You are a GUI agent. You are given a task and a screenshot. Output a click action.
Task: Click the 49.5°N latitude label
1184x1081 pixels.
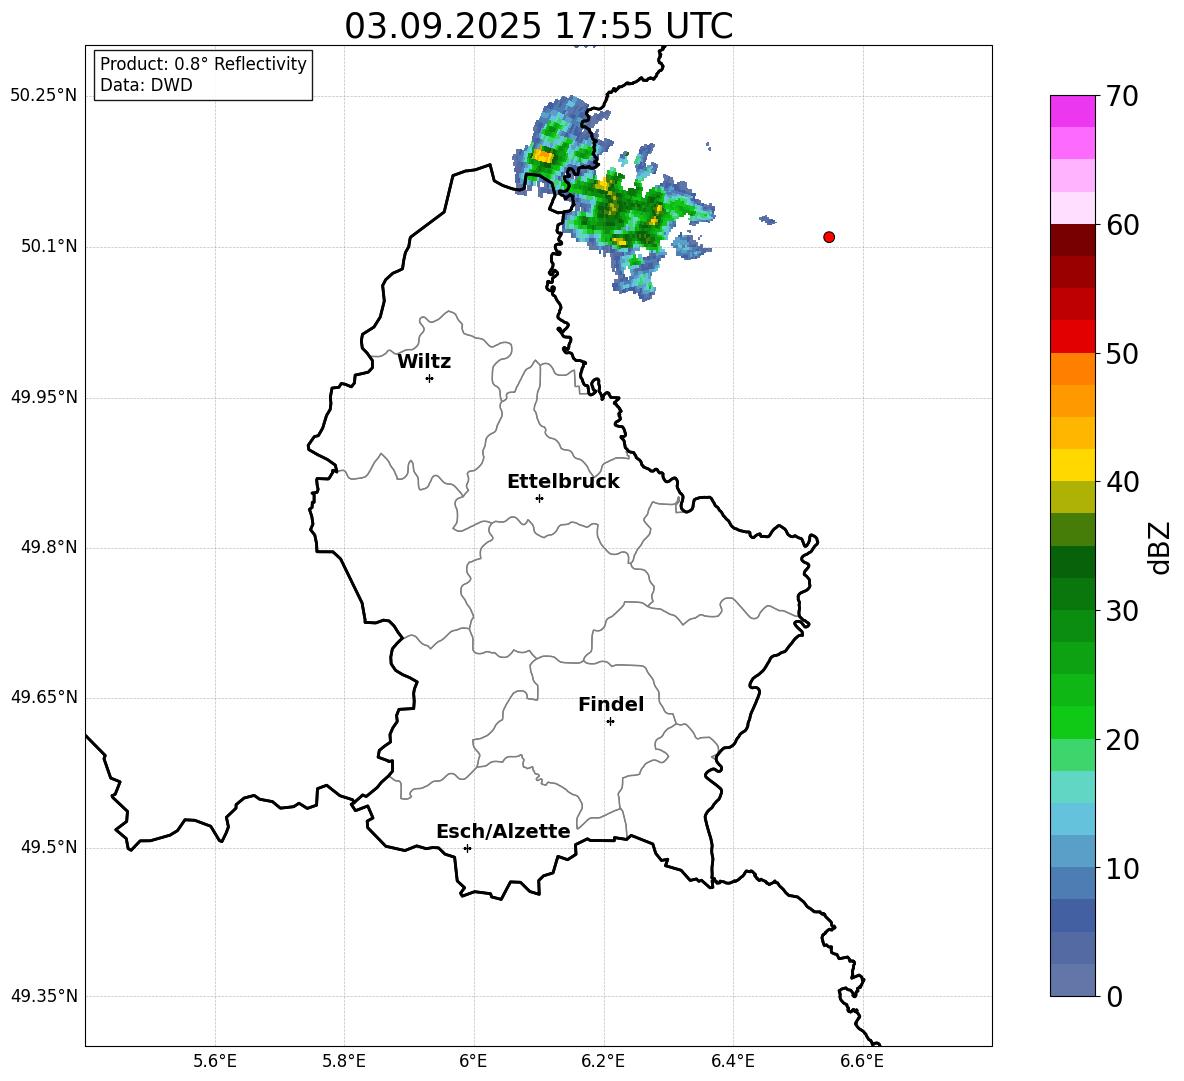click(48, 847)
